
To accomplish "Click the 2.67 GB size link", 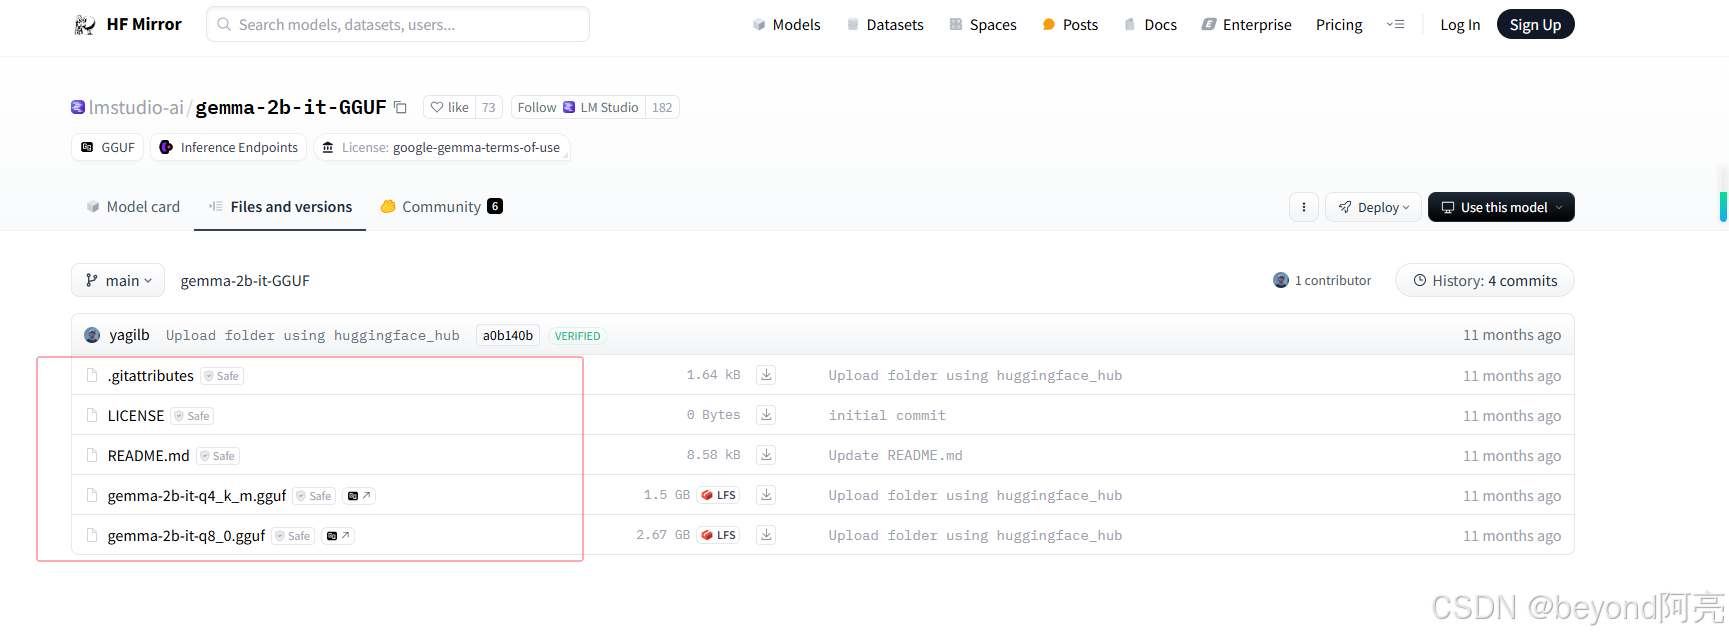I will [x=663, y=535].
